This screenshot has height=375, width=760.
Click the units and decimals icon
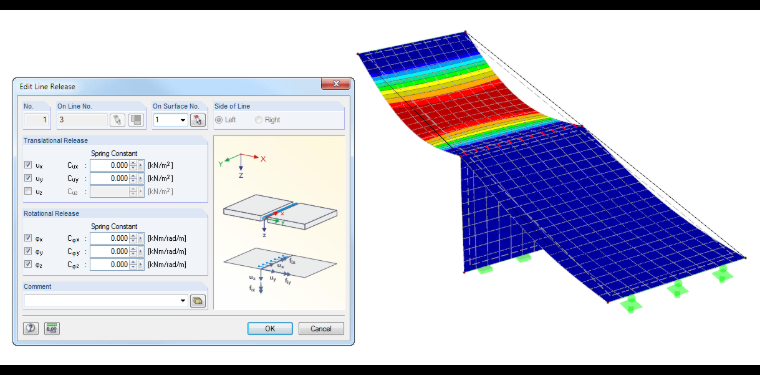tap(51, 328)
